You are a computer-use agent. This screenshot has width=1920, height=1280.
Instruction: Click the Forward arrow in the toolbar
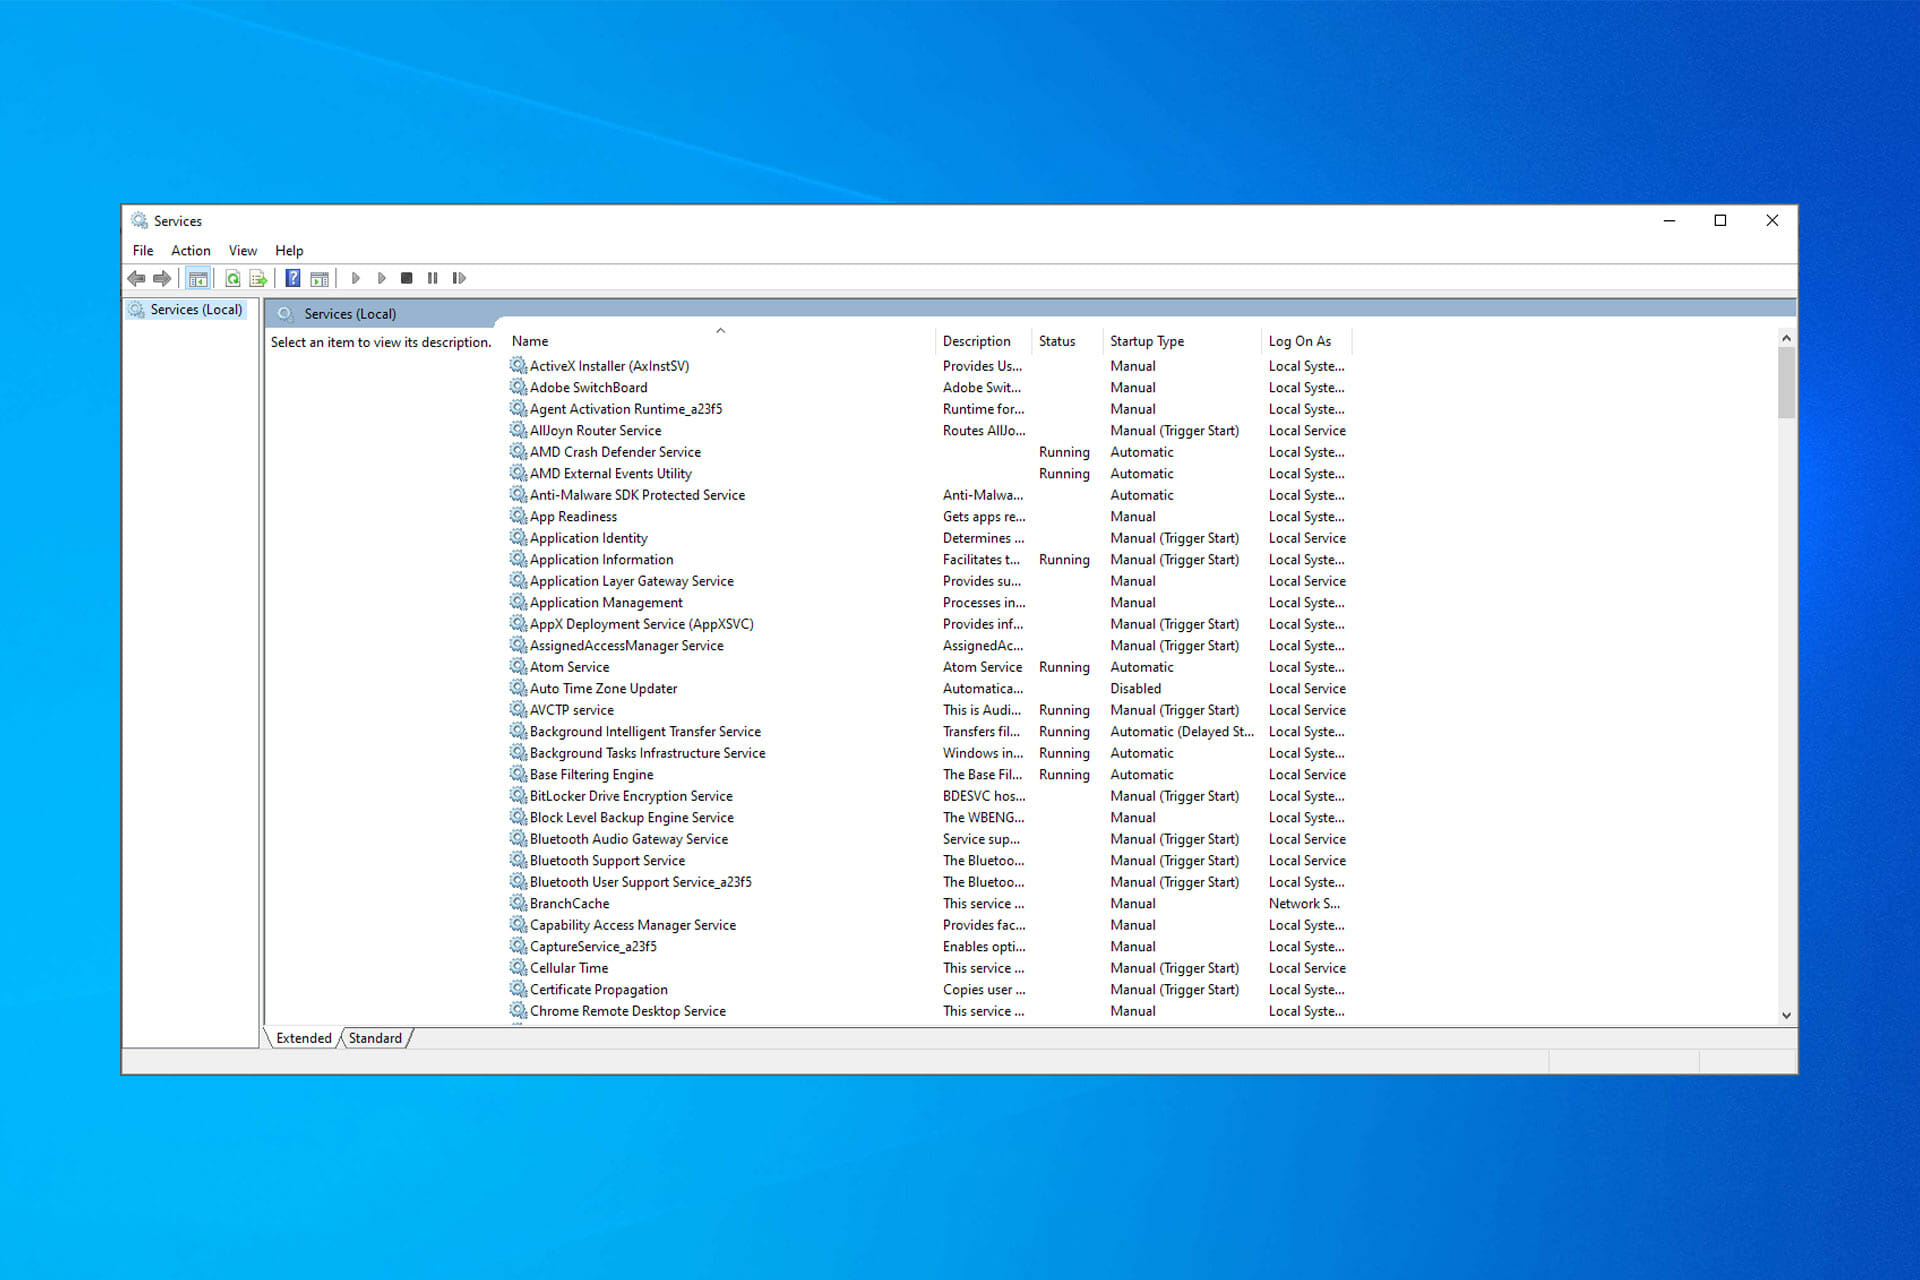pyautogui.click(x=162, y=278)
